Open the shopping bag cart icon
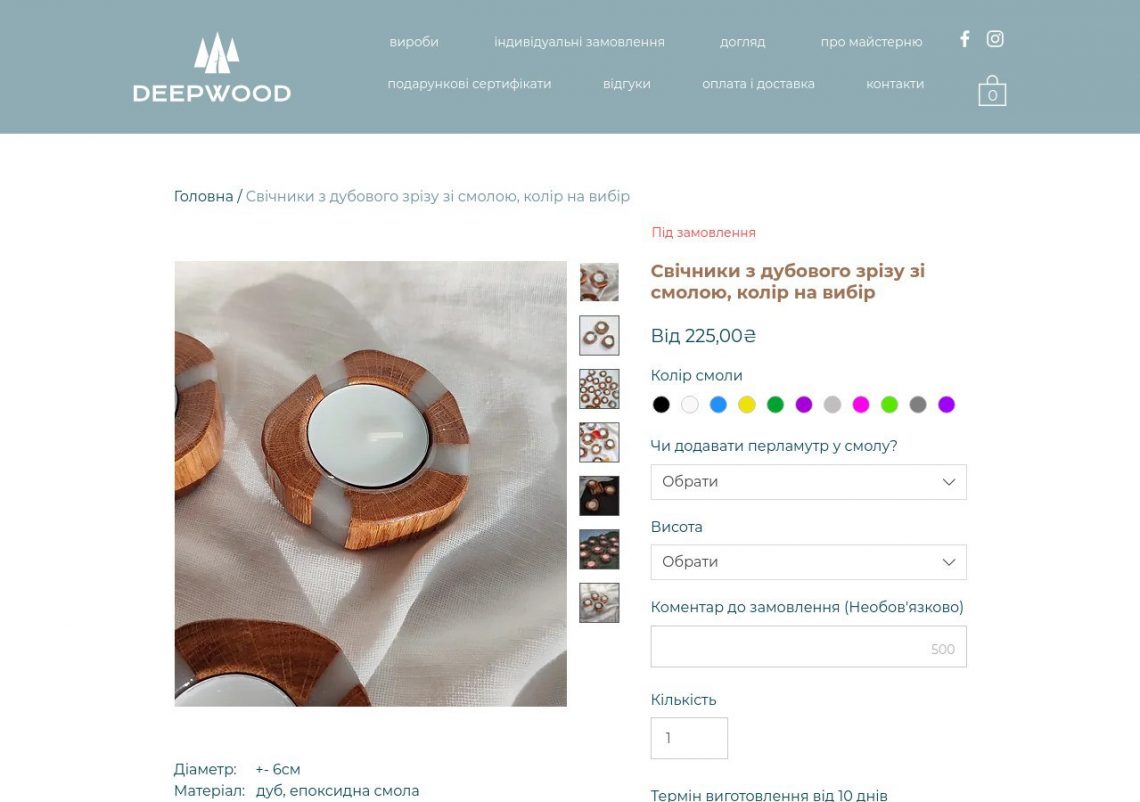1140x802 pixels. pyautogui.click(x=992, y=91)
